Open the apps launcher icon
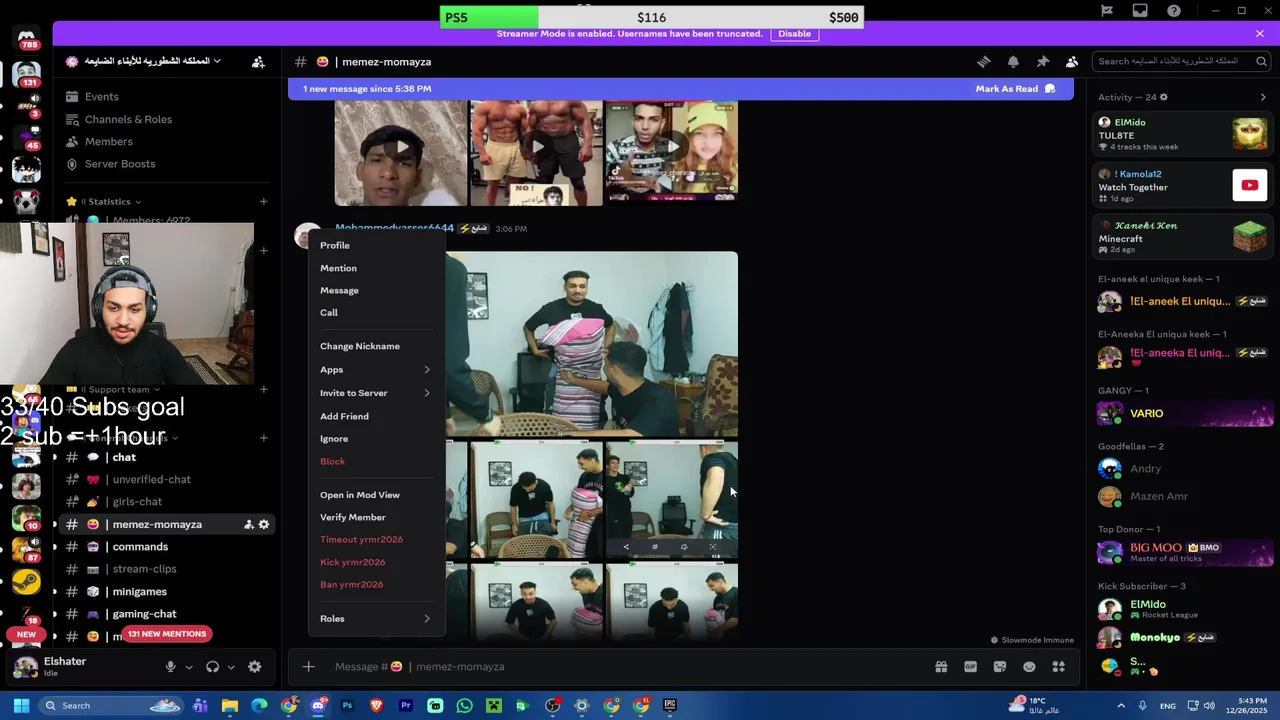The height and width of the screenshot is (720, 1280). tap(1059, 667)
